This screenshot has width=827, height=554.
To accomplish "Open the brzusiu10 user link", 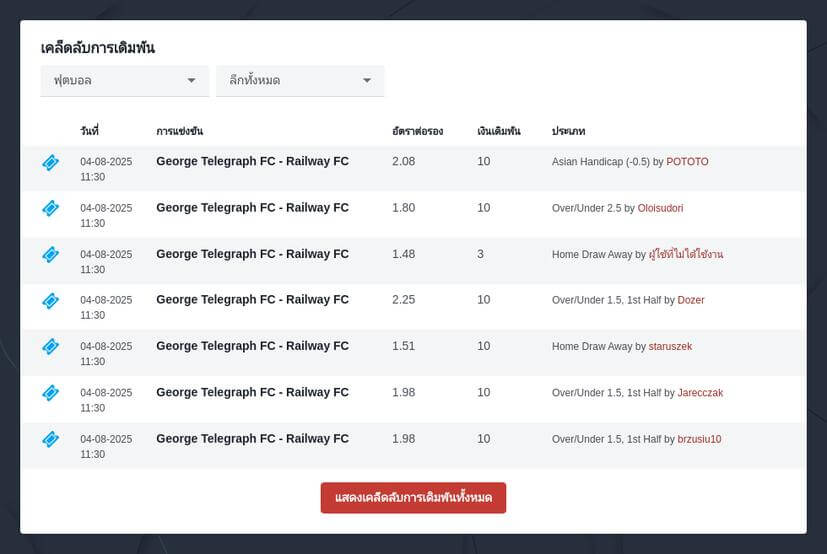I will point(699,439).
